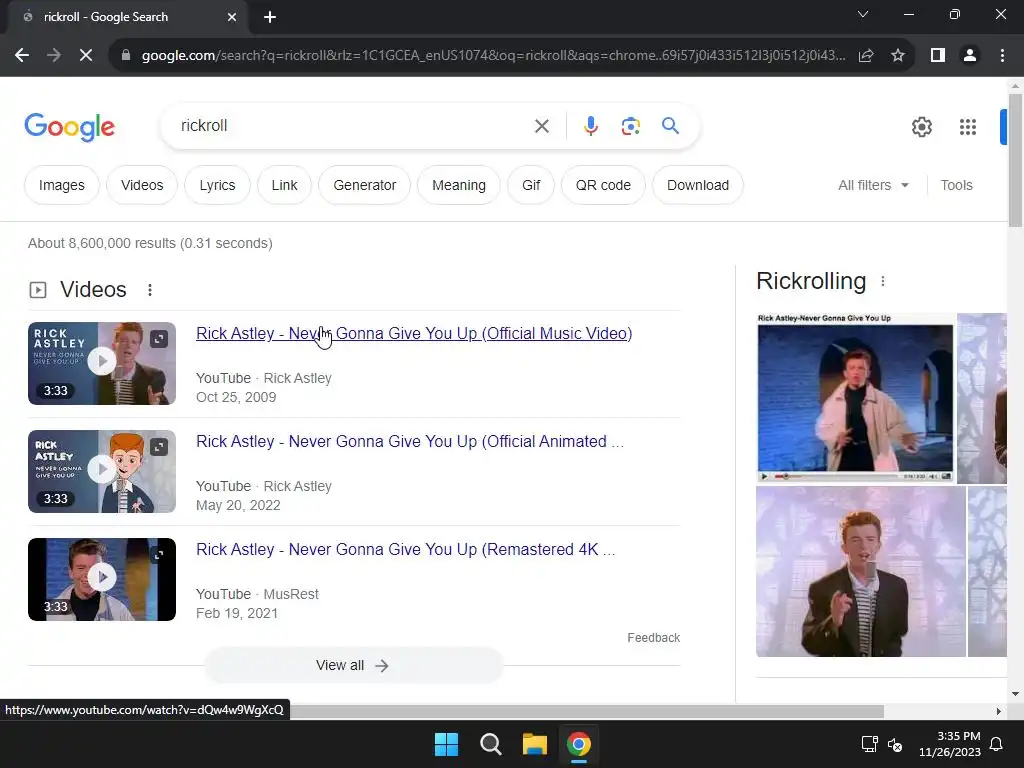Viewport: 1024px width, 768px height.
Task: Select the Gif filter chip
Action: (x=531, y=185)
